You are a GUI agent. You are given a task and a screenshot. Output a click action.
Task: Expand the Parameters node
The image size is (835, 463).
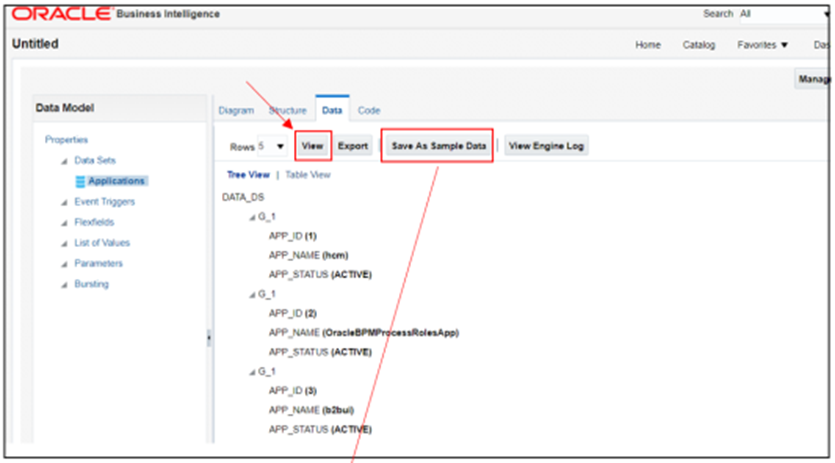[x=64, y=264]
